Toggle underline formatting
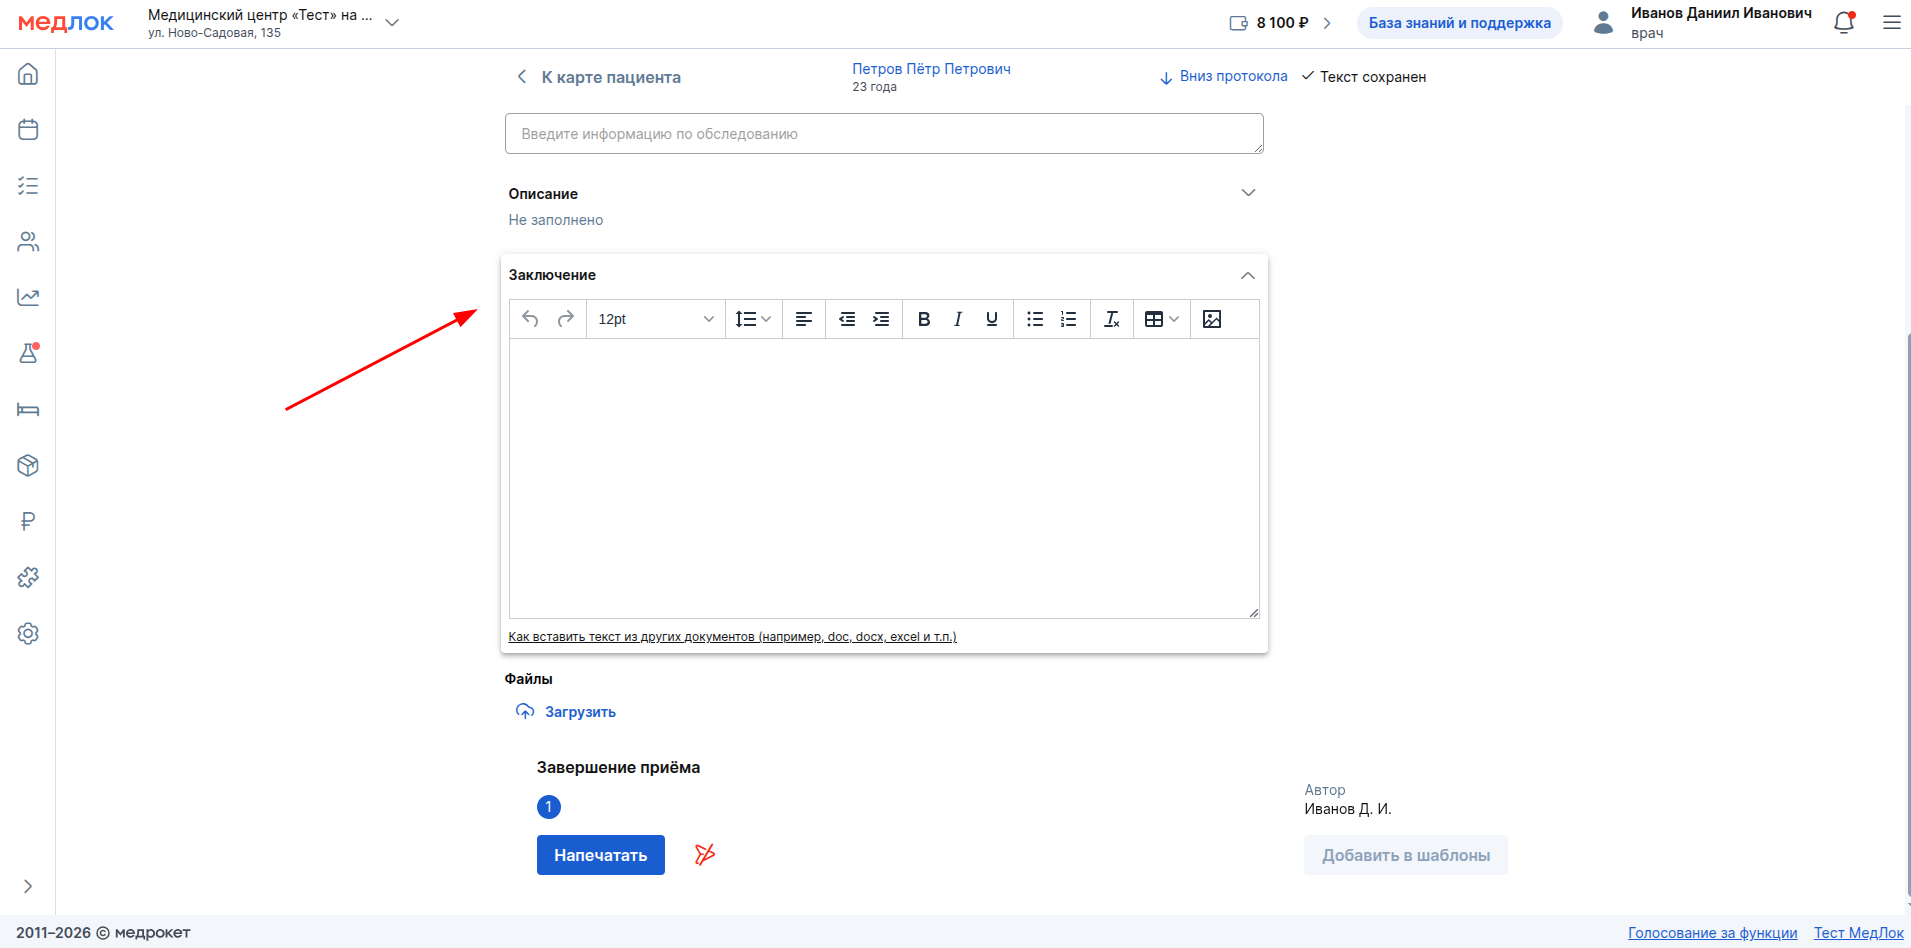 tap(992, 319)
